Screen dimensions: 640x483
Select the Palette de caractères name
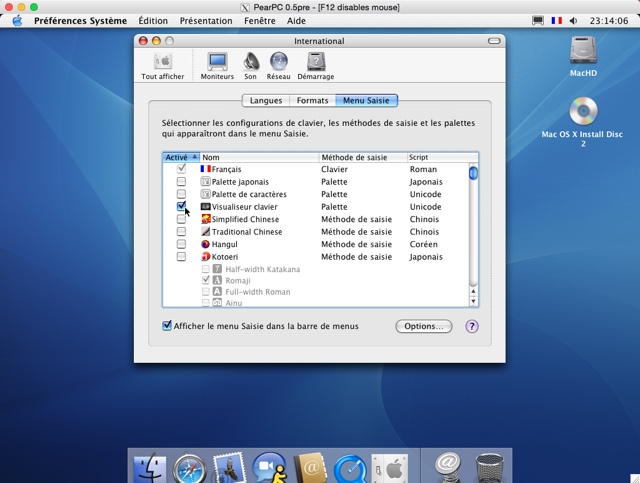249,194
